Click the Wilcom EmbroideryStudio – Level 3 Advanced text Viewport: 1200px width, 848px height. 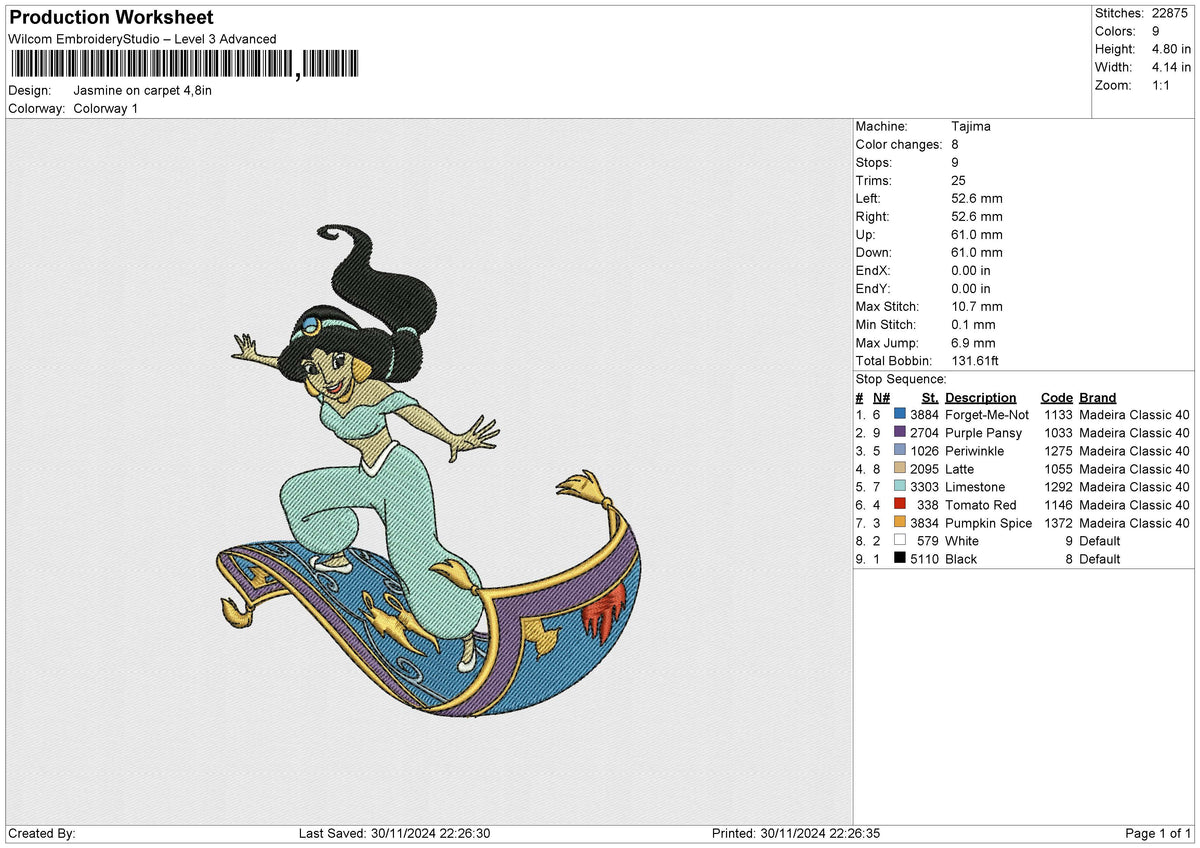[142, 39]
